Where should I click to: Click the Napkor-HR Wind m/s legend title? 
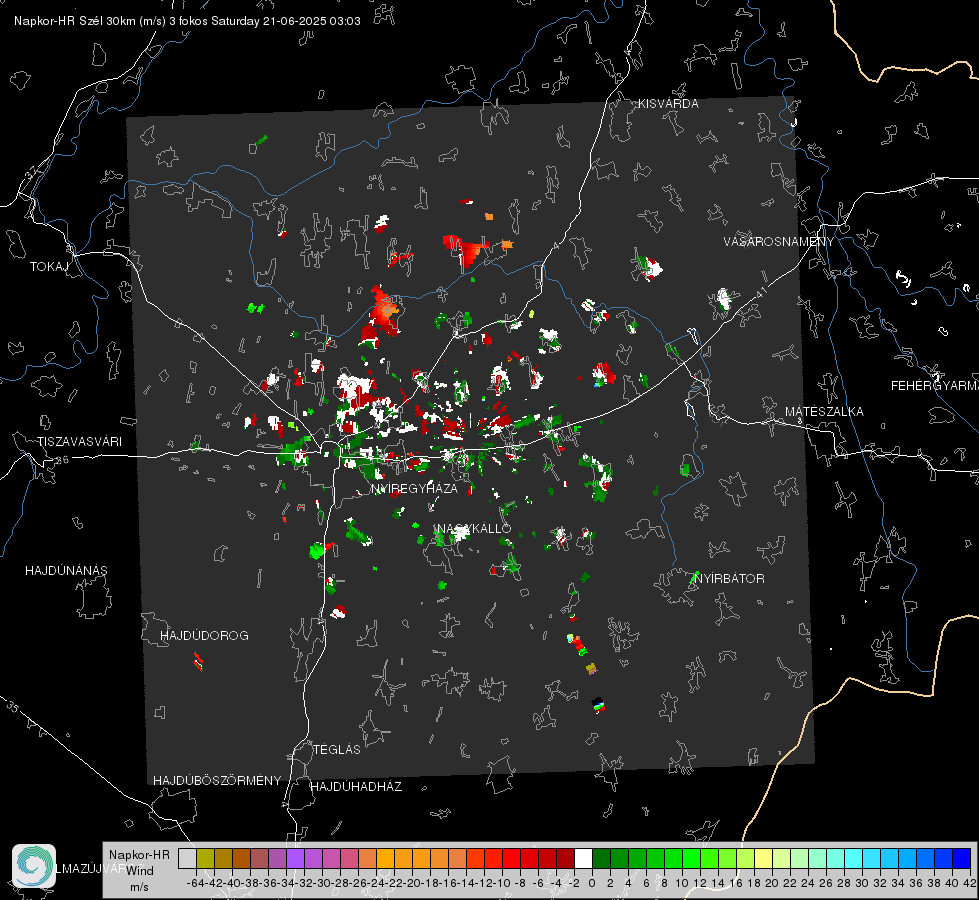[x=139, y=871]
